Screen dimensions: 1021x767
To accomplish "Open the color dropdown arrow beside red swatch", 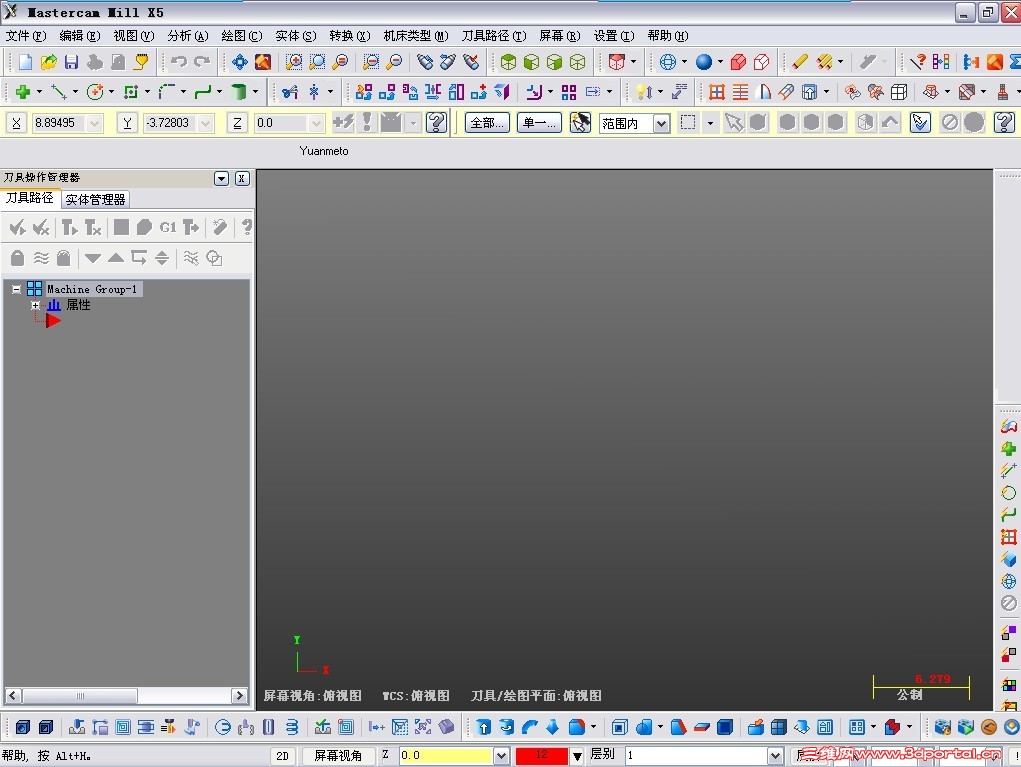I will pos(577,757).
